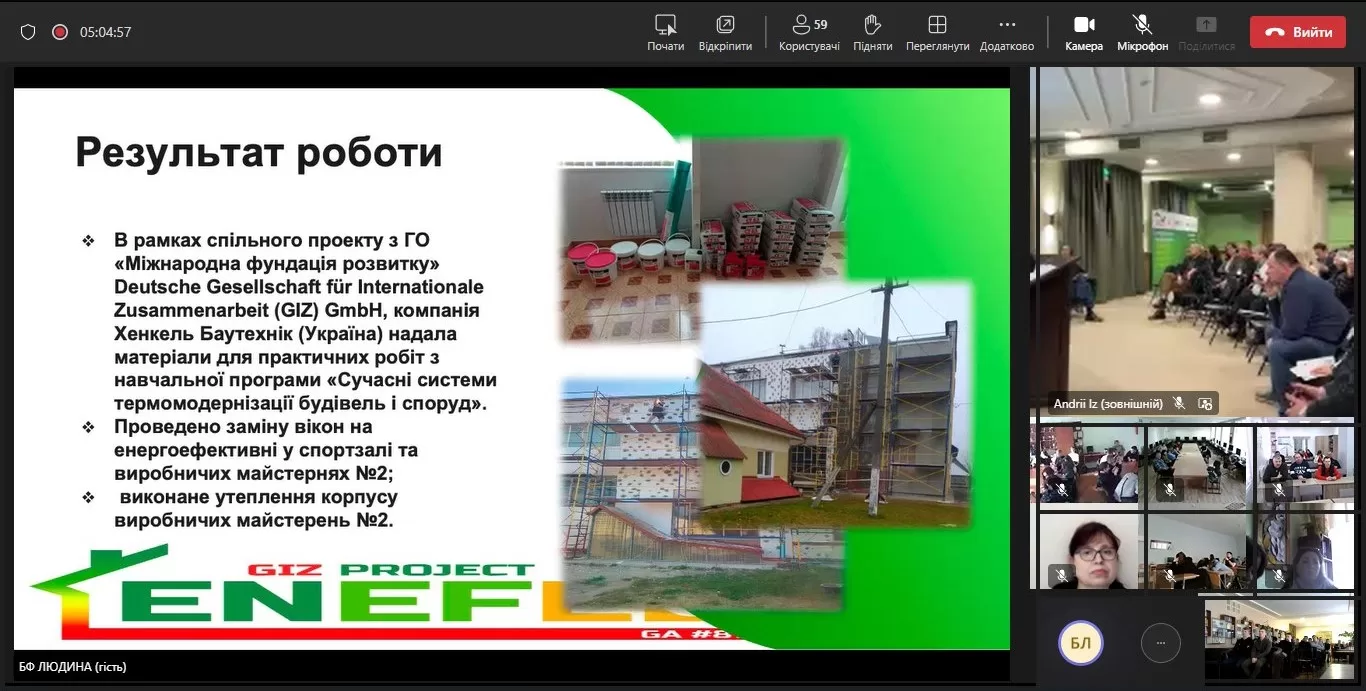The image size is (1366, 691).
Task: Expand the overflow participants ellipsis circle
Action: pyautogui.click(x=1160, y=643)
